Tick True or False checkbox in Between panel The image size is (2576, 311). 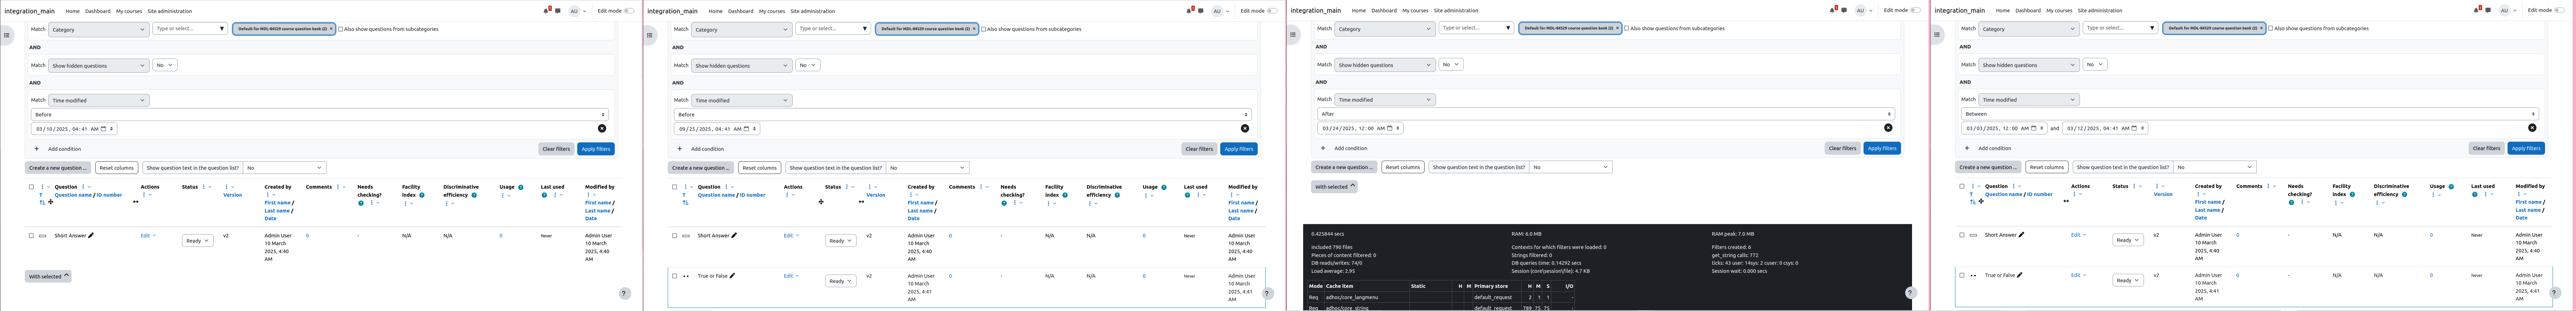click(x=1962, y=275)
